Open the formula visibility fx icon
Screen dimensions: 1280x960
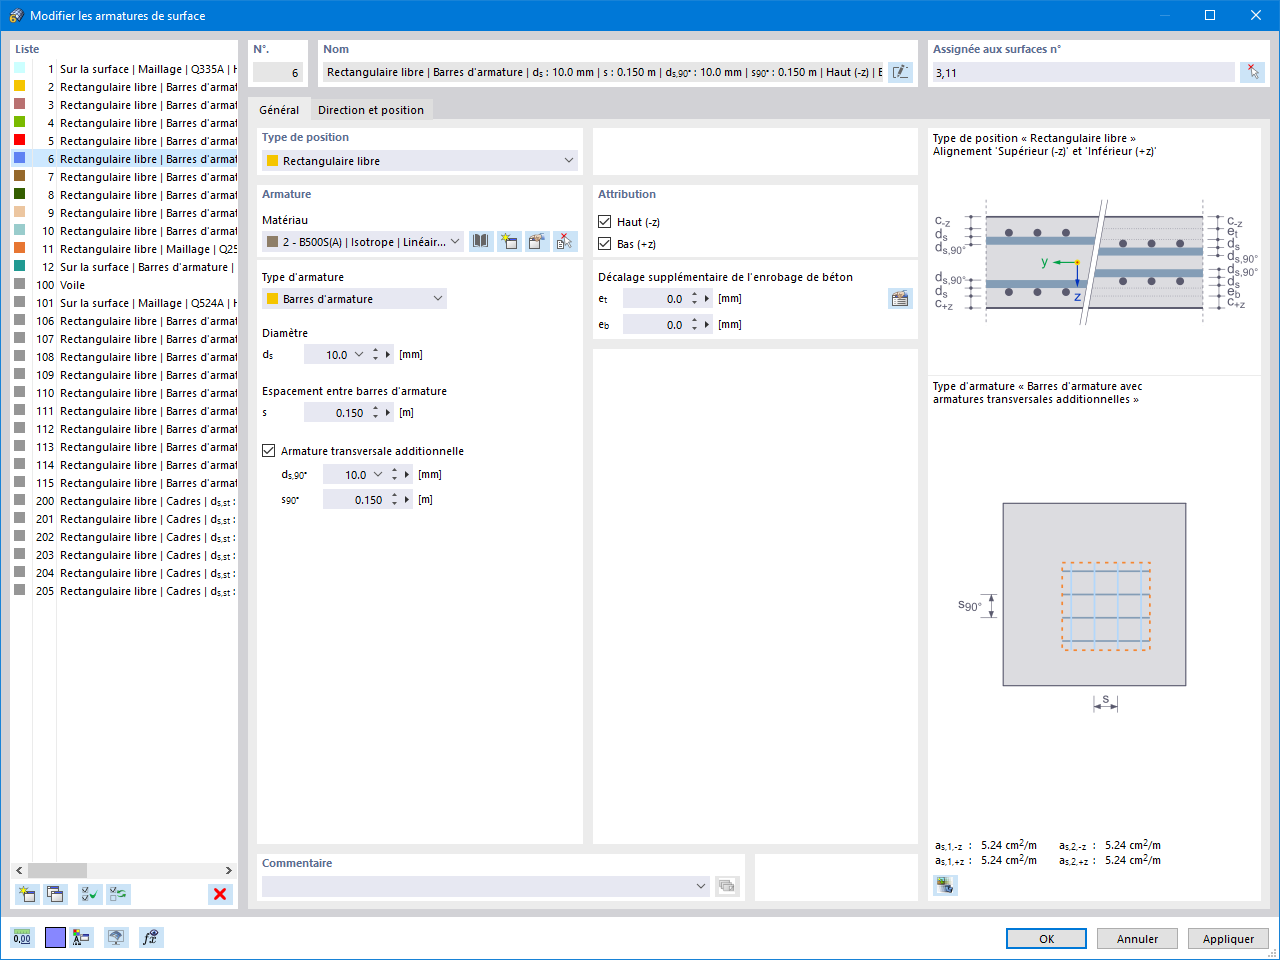tap(150, 937)
